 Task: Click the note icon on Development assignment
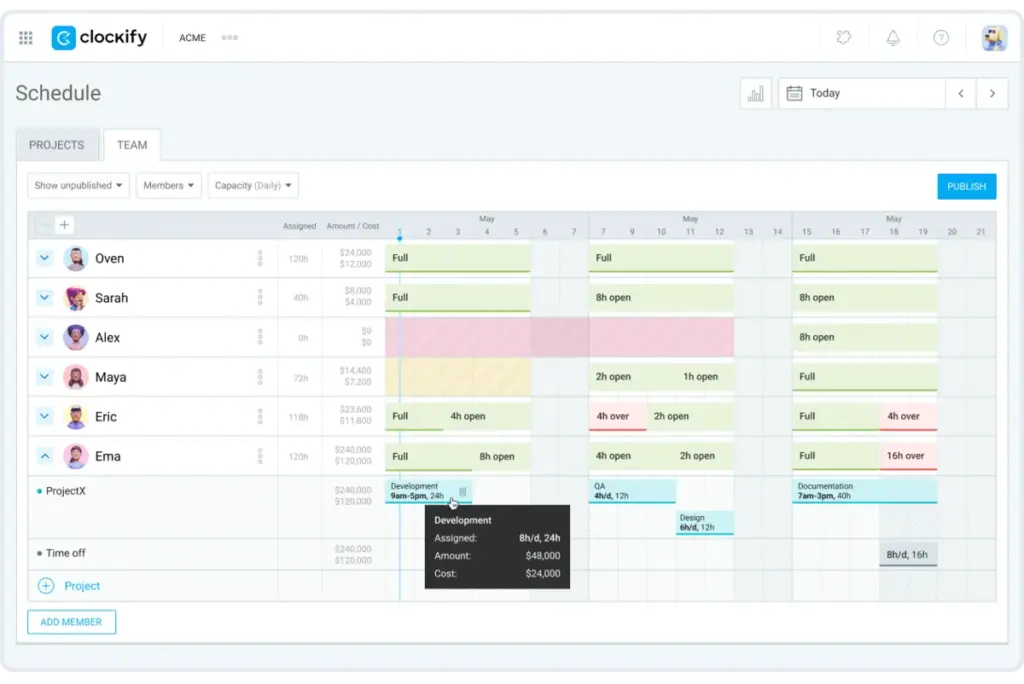462,491
